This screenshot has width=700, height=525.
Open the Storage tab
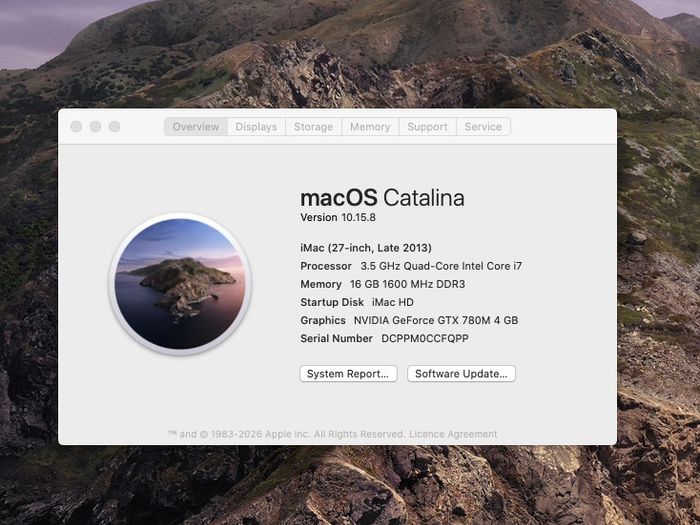pyautogui.click(x=313, y=127)
